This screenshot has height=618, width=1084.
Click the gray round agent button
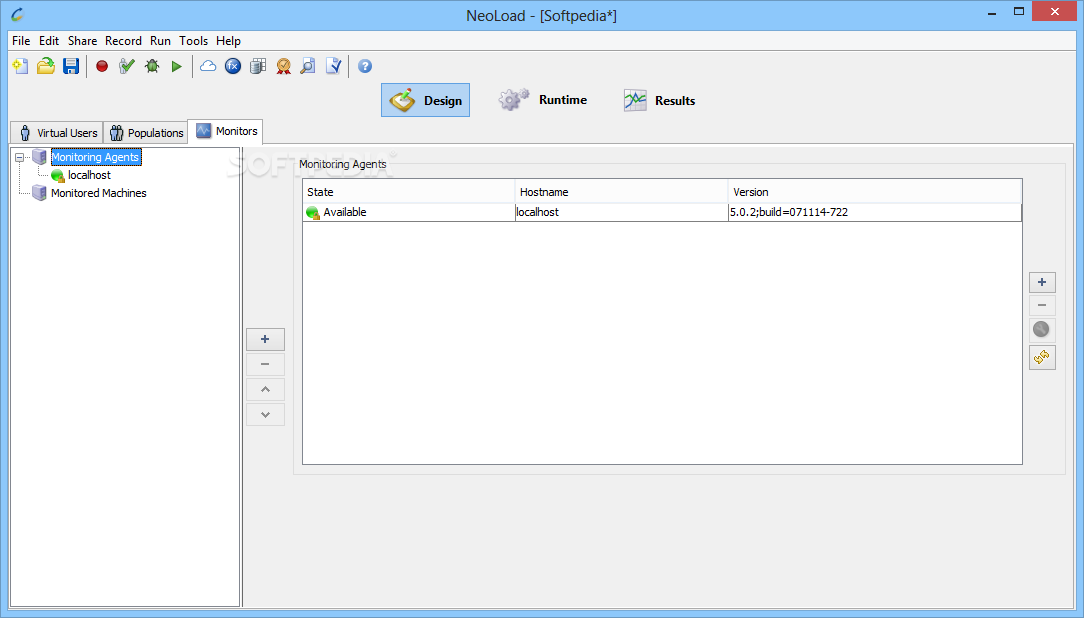click(1042, 330)
